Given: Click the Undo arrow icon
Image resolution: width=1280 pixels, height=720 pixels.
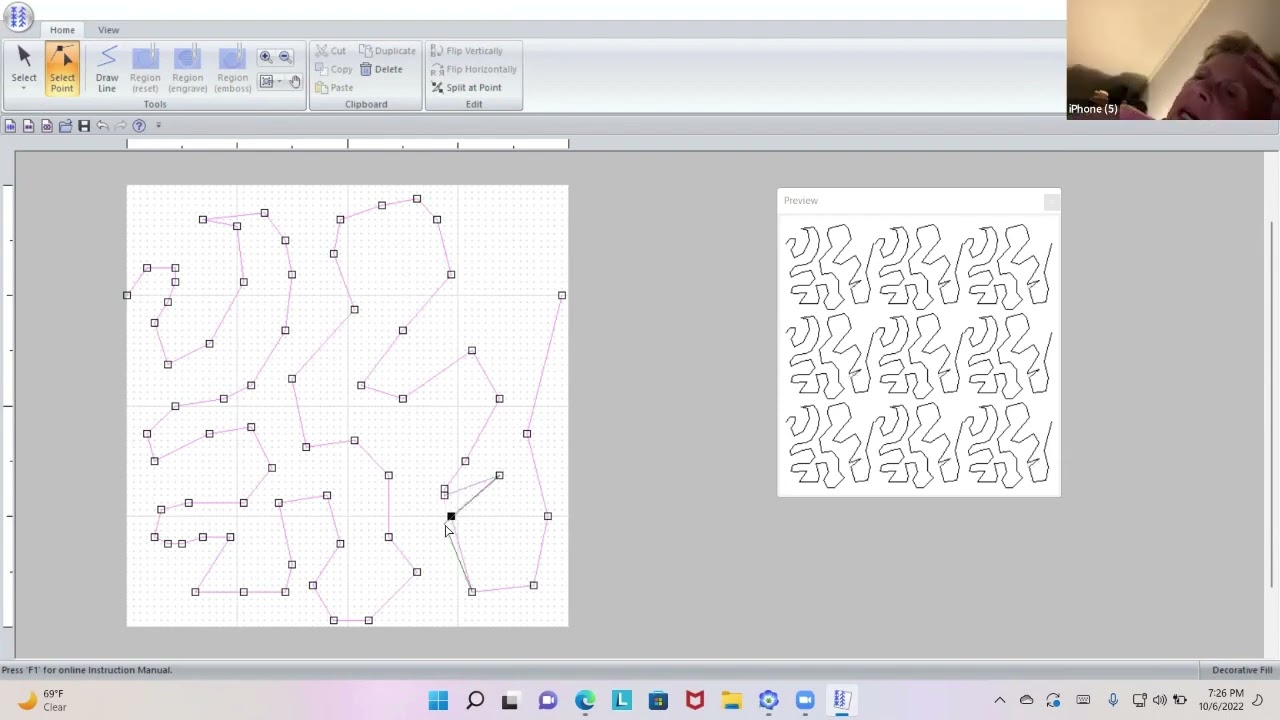Looking at the screenshot, I should [102, 126].
